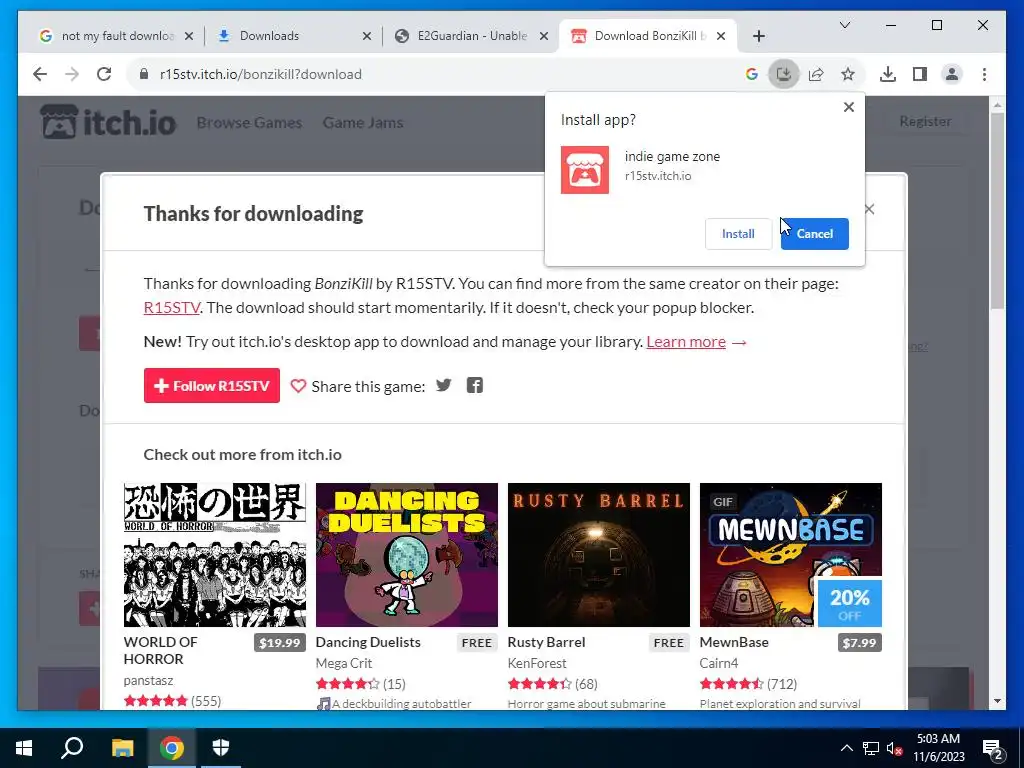Open Chrome downloads tray icon
The height and width of the screenshot is (768, 1024).
click(x=888, y=74)
